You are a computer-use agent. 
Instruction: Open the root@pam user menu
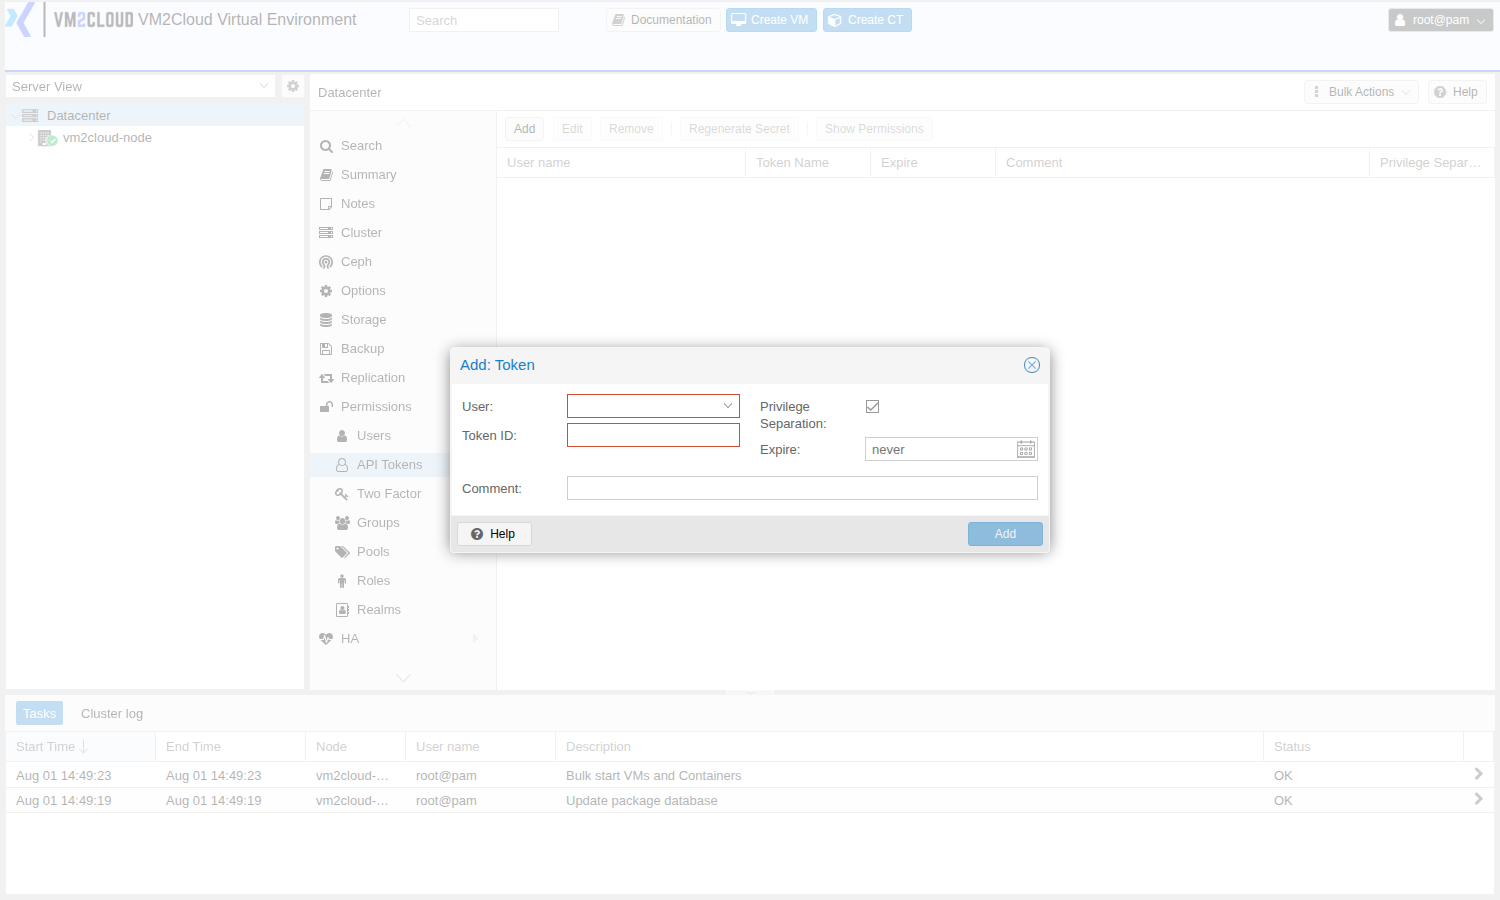[1440, 20]
